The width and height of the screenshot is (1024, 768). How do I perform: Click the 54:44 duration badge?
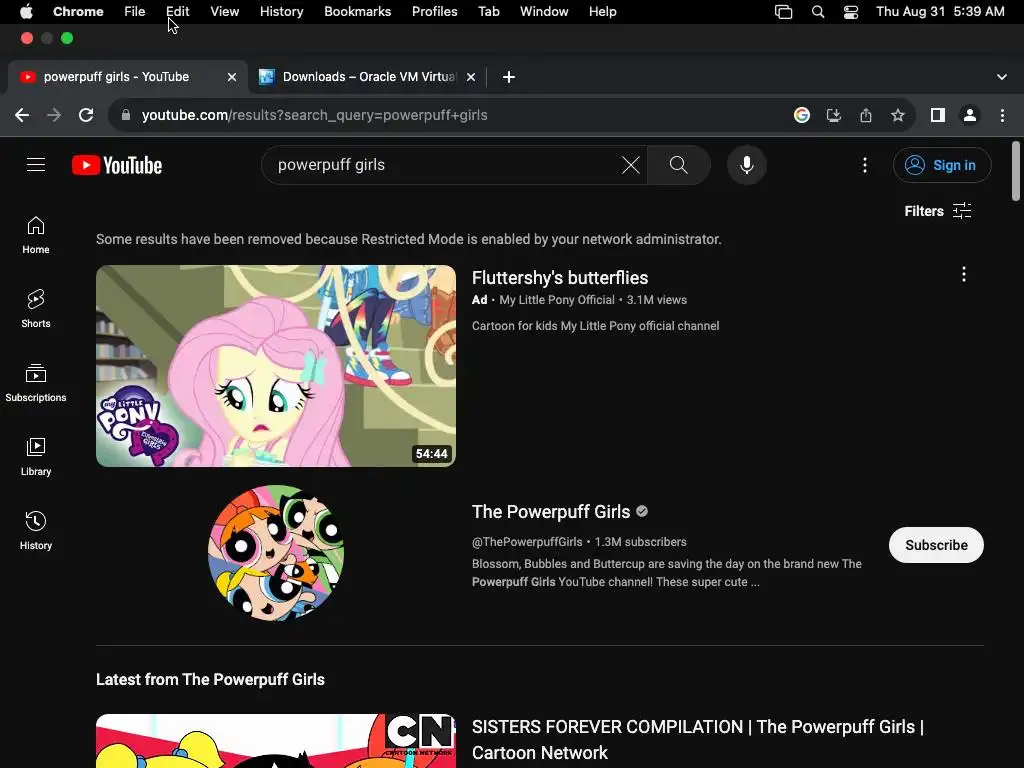[432, 454]
